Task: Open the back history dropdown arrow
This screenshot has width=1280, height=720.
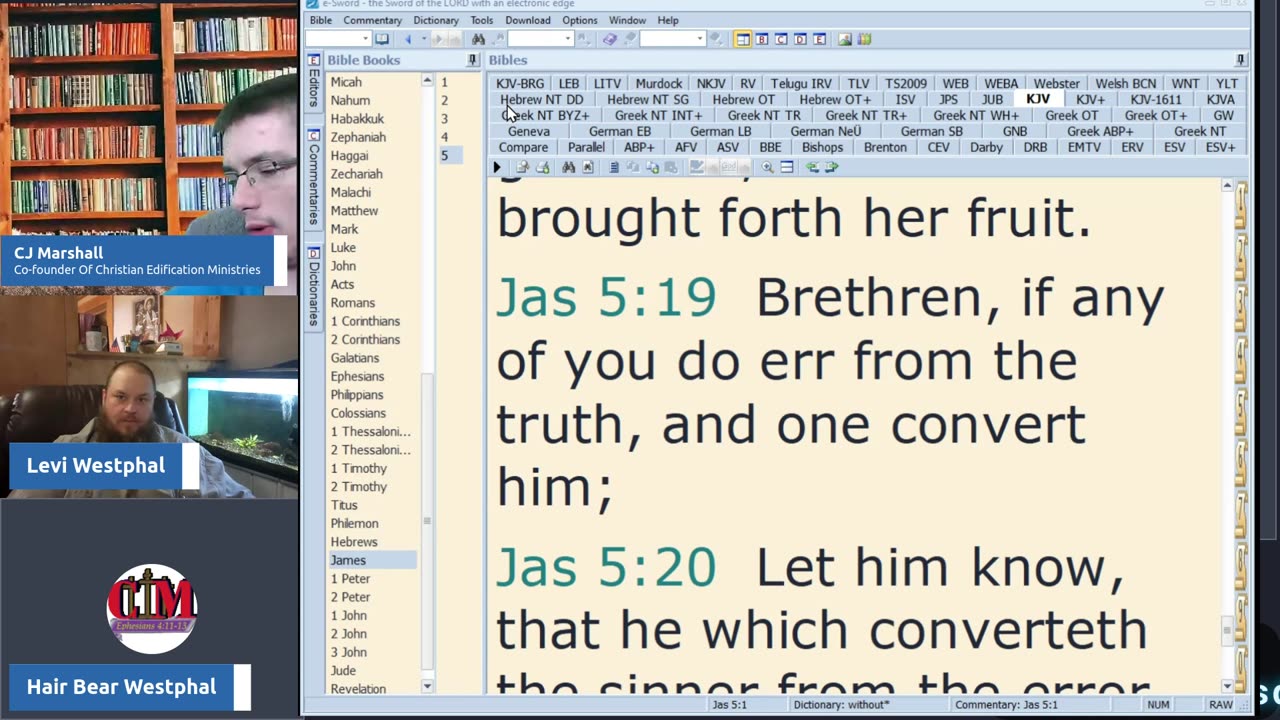Action: click(424, 39)
